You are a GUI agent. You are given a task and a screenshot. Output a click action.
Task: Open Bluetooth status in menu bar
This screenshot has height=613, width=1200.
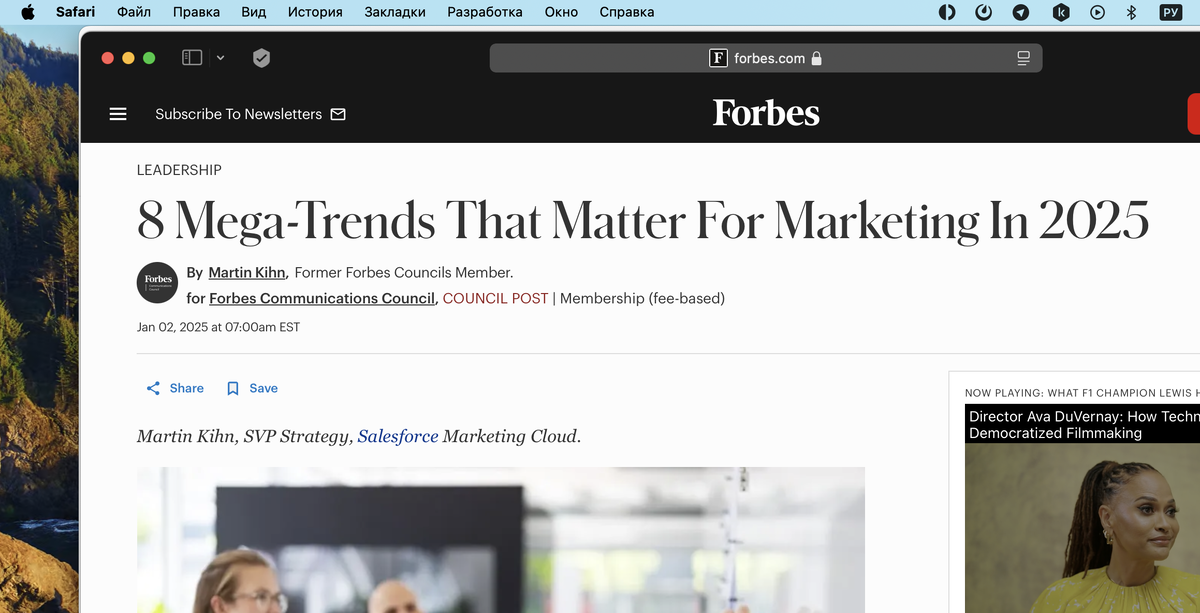point(1132,12)
